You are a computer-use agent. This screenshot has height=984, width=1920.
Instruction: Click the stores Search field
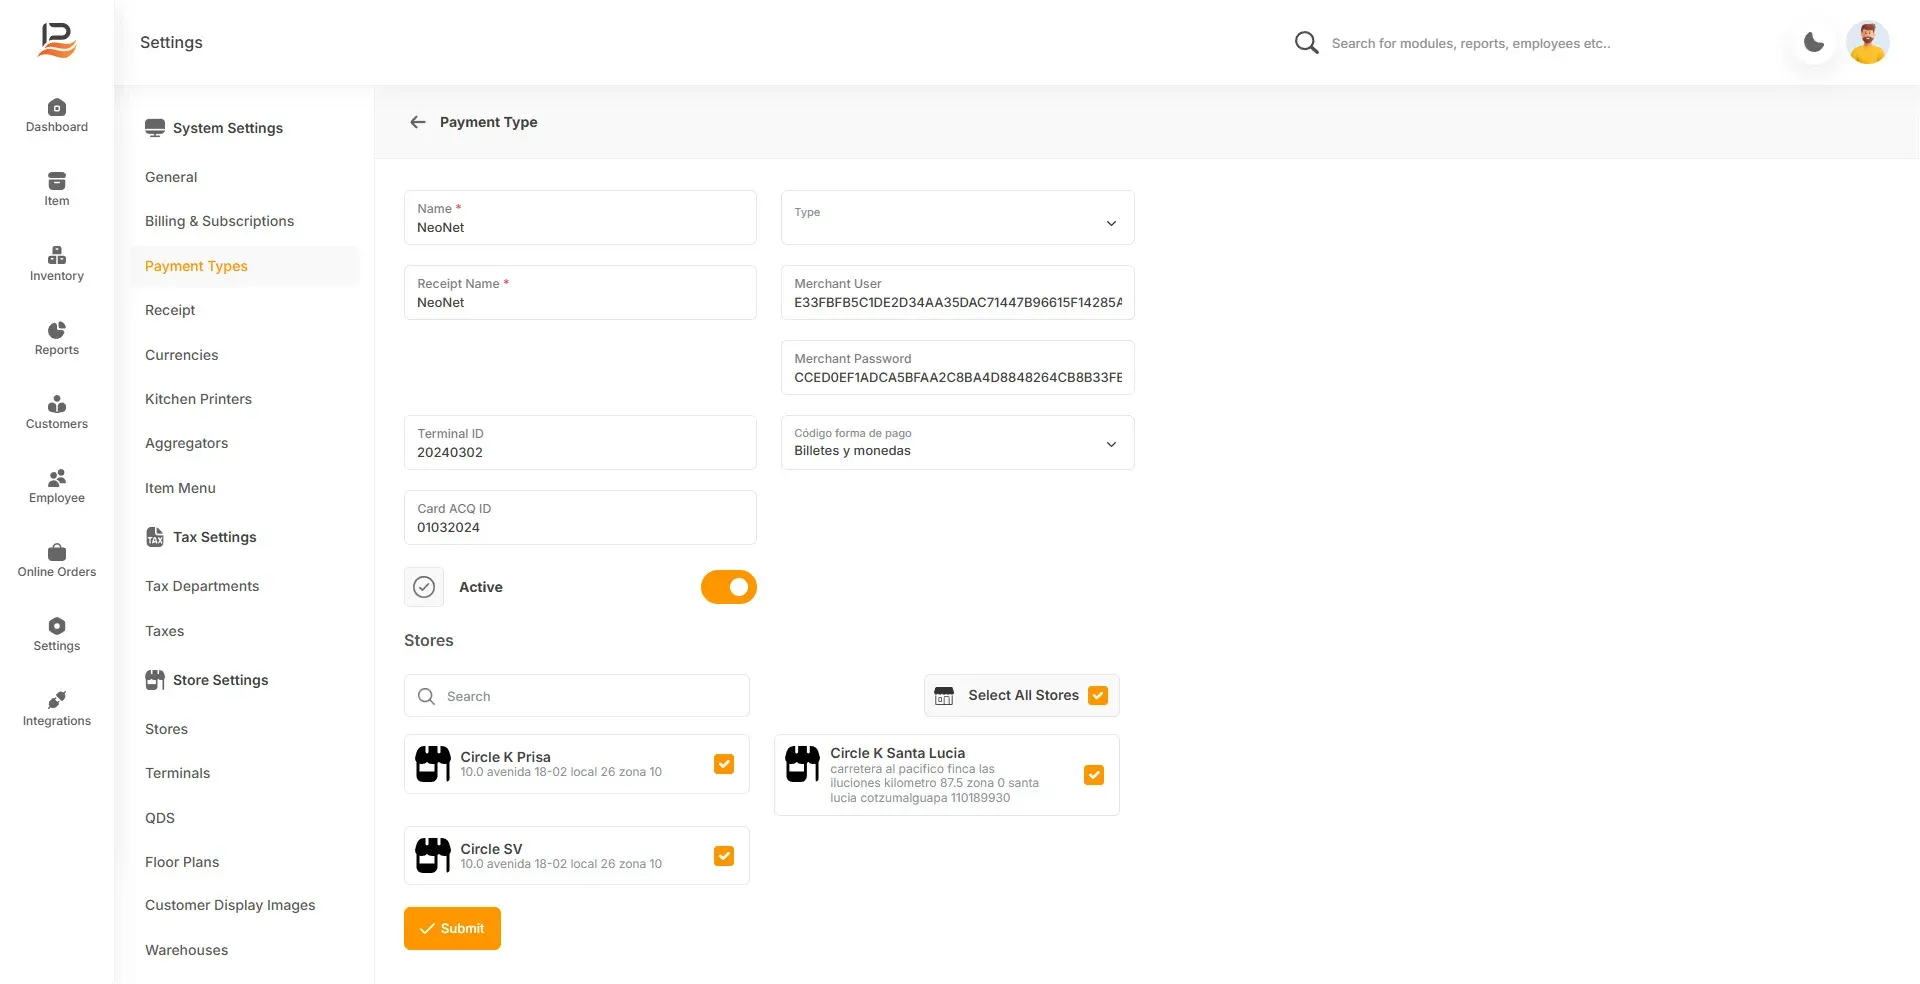coord(577,696)
